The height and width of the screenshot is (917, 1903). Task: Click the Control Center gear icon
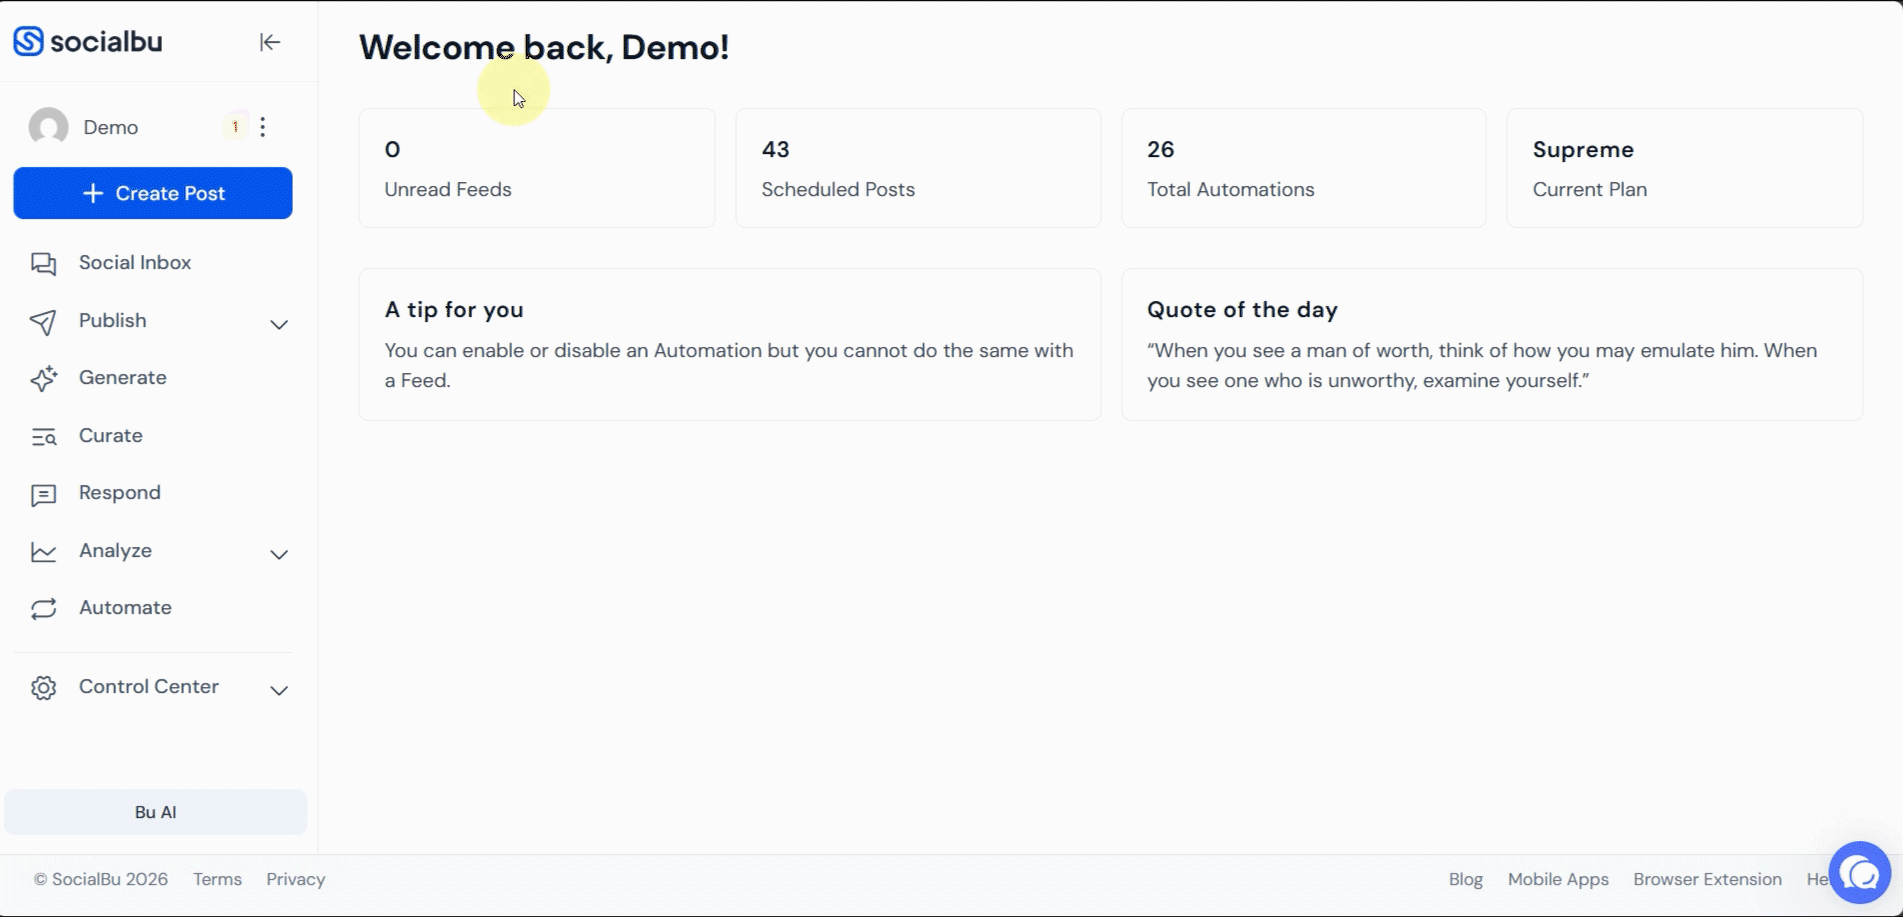(44, 687)
